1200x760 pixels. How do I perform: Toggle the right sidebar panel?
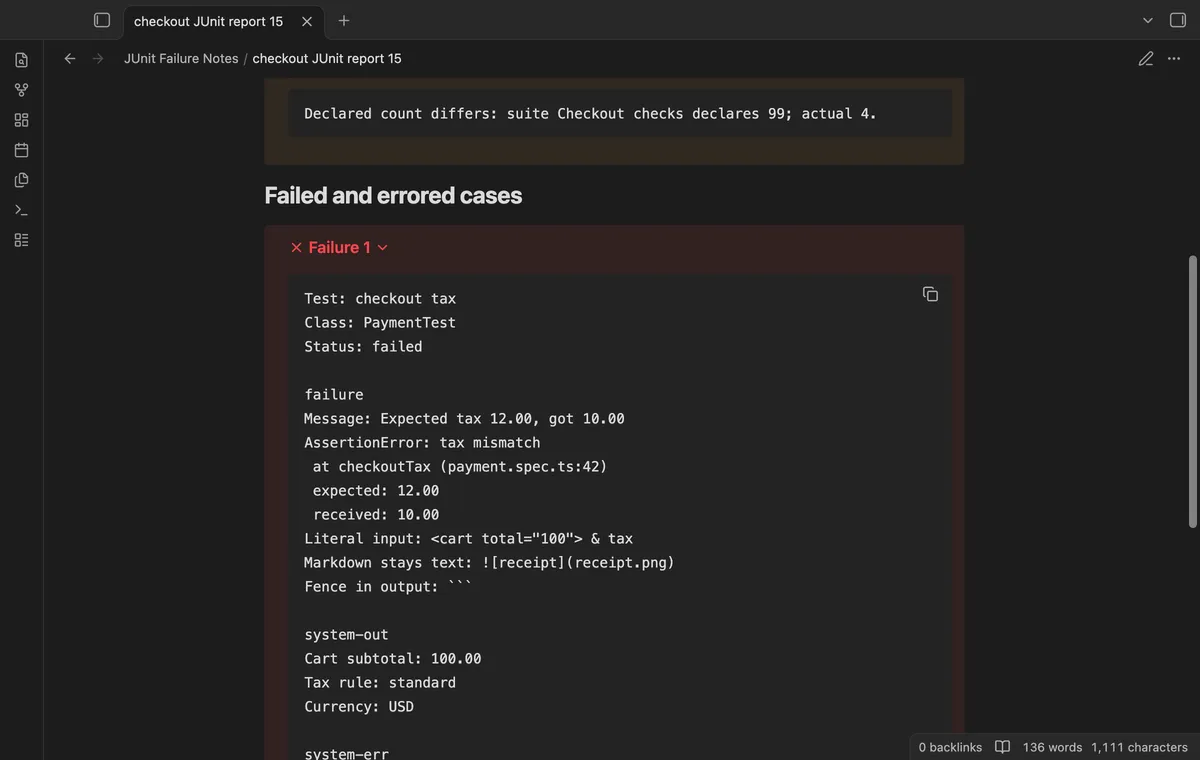click(1178, 20)
